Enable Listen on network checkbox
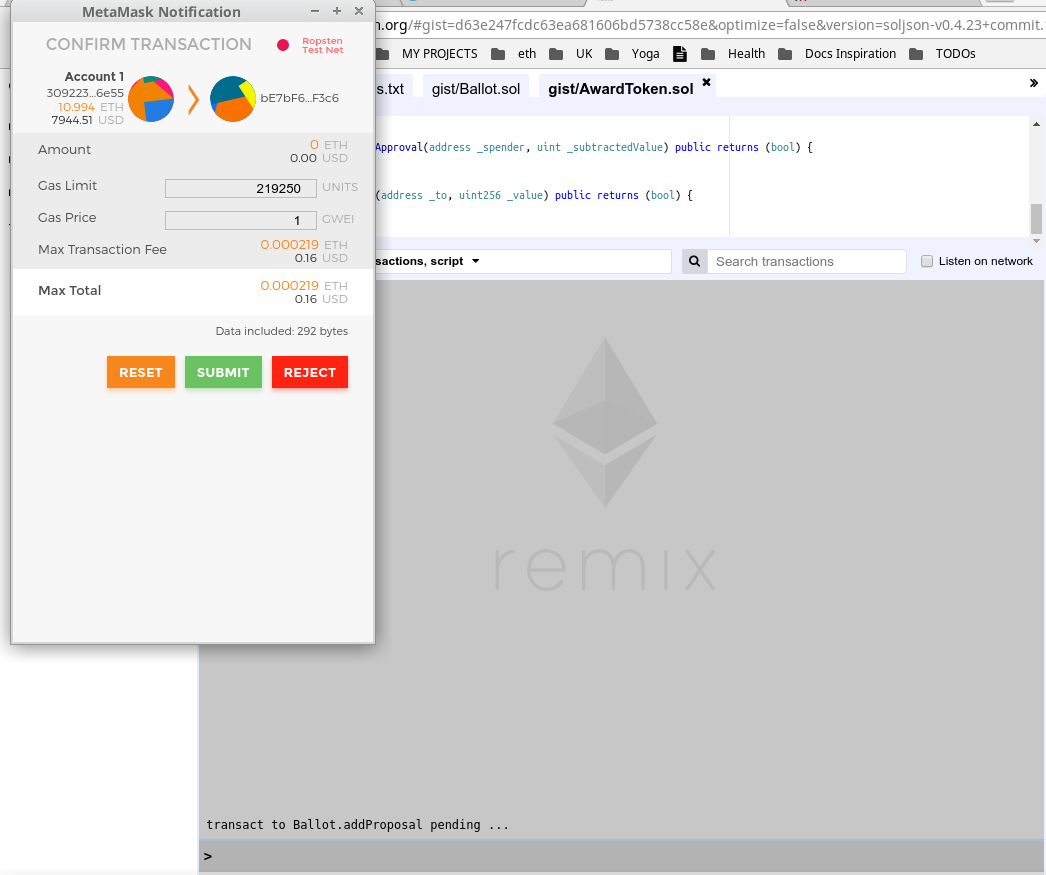 [x=927, y=261]
